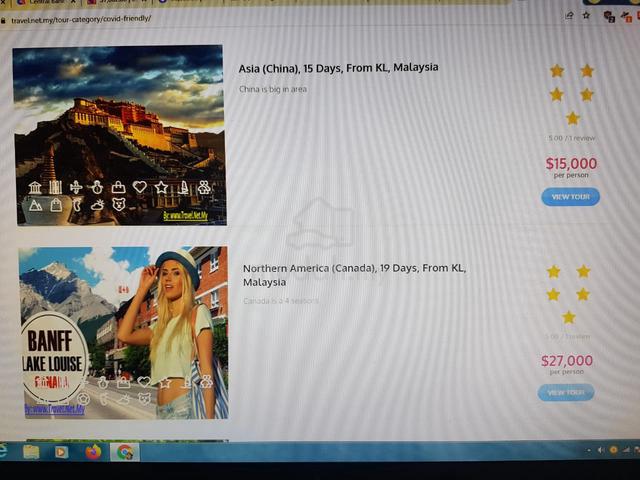
Task: Open Firefox from the Windows taskbar
Action: pyautogui.click(x=93, y=452)
